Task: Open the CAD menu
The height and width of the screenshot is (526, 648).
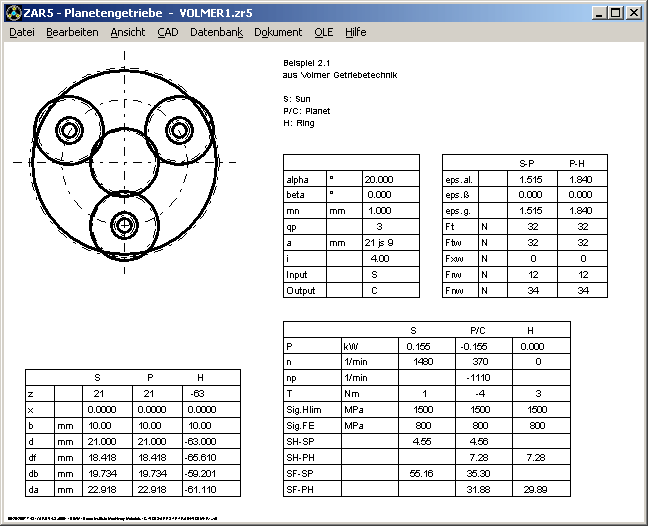Action: (x=167, y=32)
